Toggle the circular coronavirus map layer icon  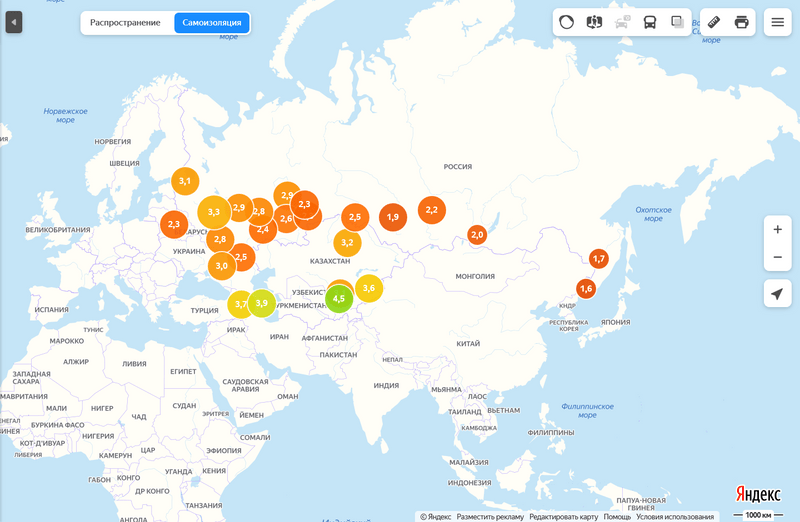[566, 22]
